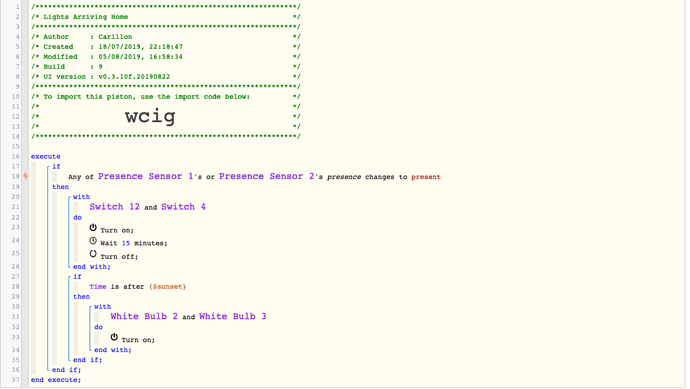Image resolution: width=690 pixels, height=389 pixels.
Task: Click the 'if' keyword on line 17
Action: tap(56, 166)
